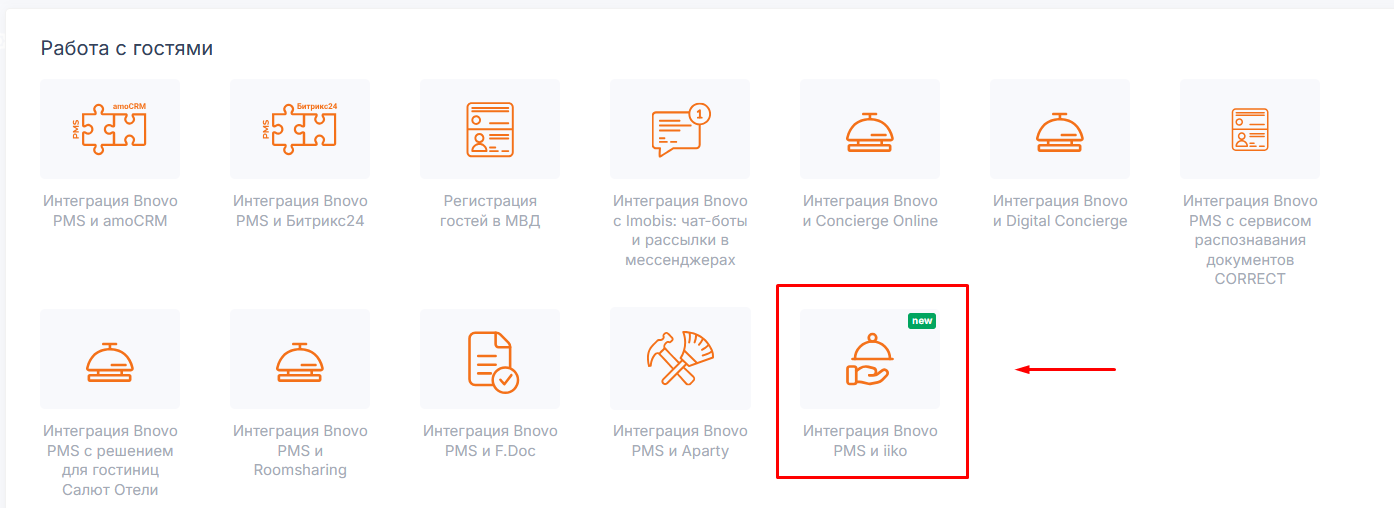Follow link Регистрация гостей в МВД
Image resolution: width=1394 pixels, height=508 pixels.
(x=490, y=211)
